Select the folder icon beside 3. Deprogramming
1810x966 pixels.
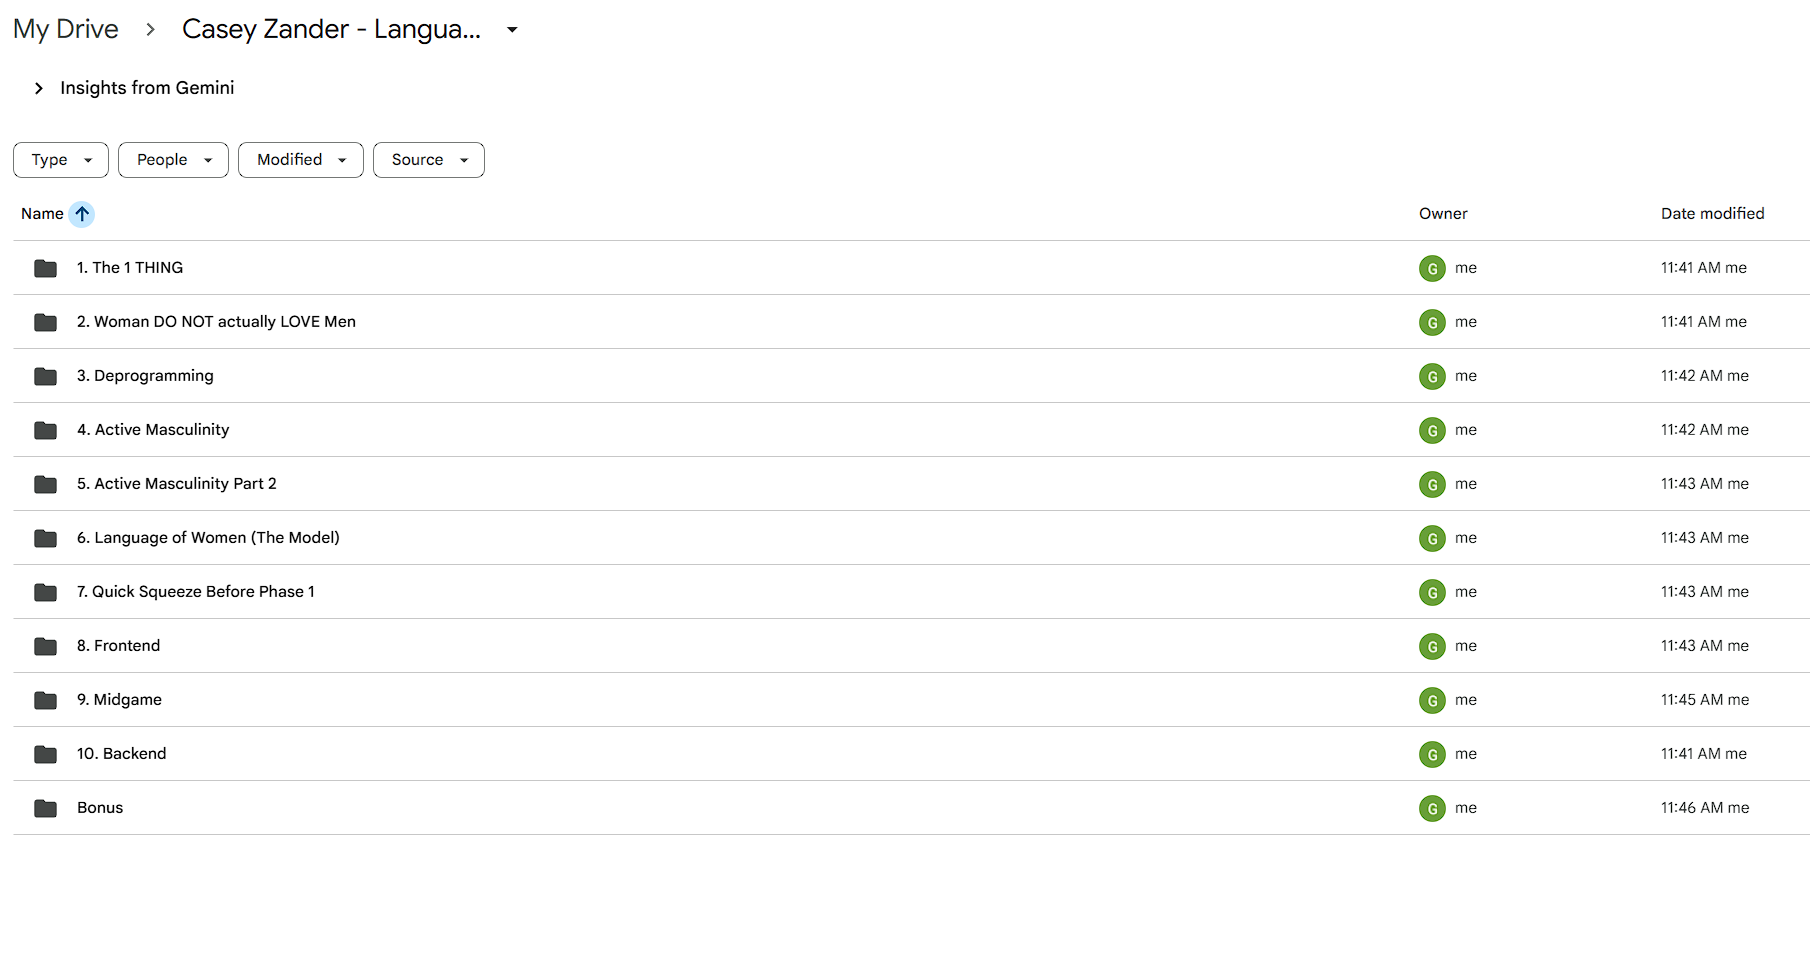coord(45,376)
